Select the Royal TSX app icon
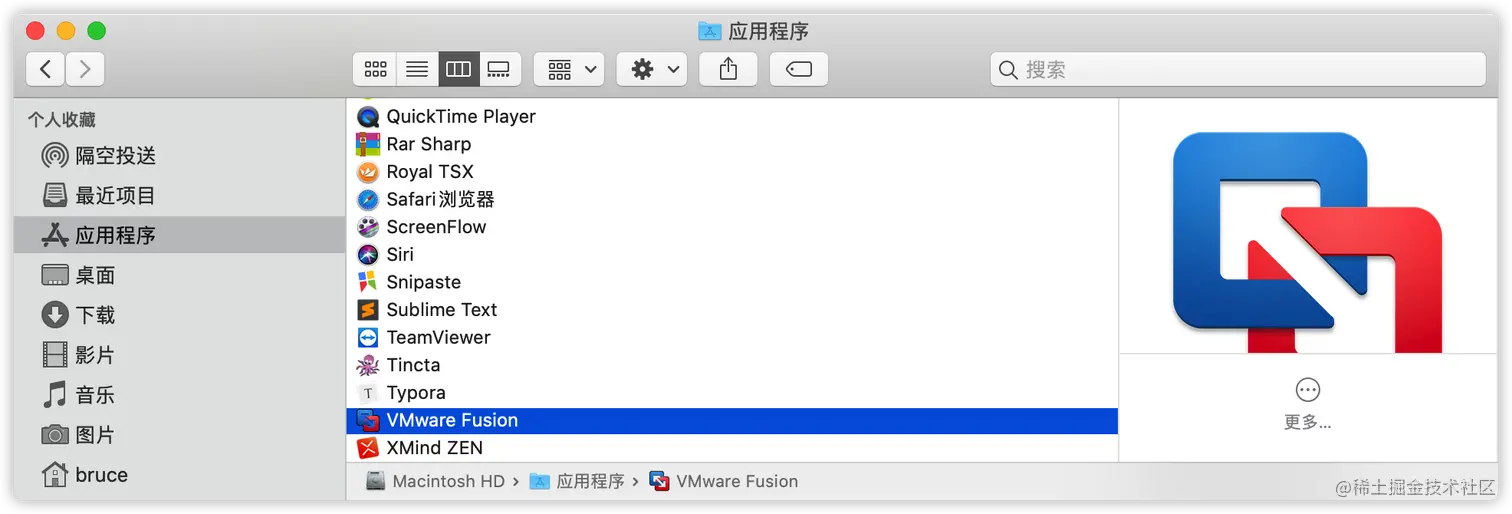1512x514 pixels. point(368,172)
